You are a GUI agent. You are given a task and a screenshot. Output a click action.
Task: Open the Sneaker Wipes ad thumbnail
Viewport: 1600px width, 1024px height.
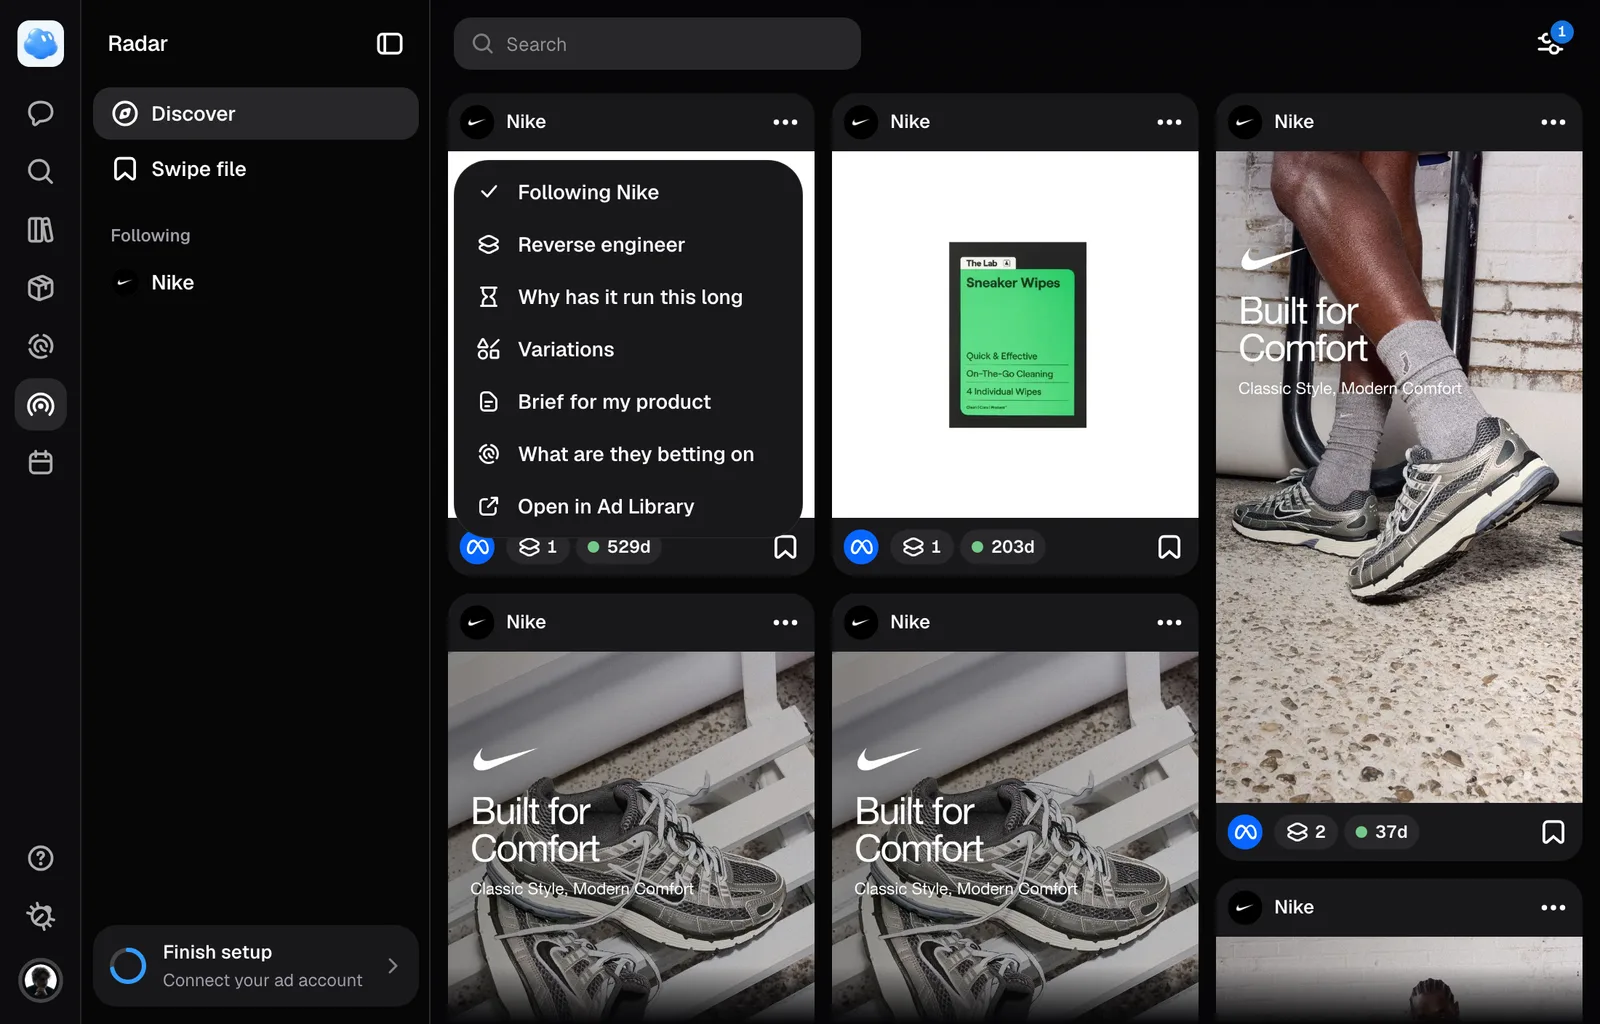click(x=1015, y=335)
